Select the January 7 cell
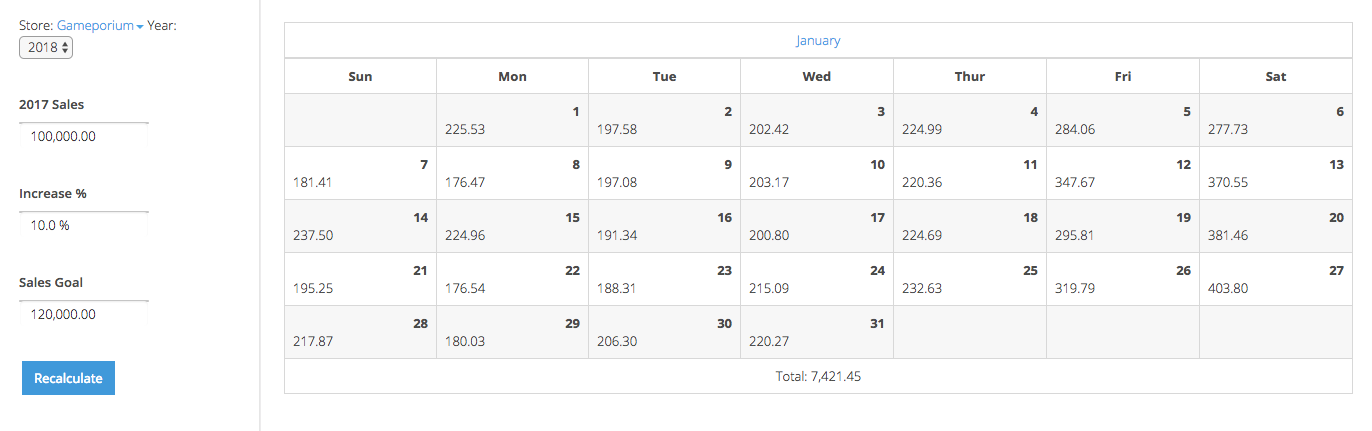 click(x=360, y=173)
